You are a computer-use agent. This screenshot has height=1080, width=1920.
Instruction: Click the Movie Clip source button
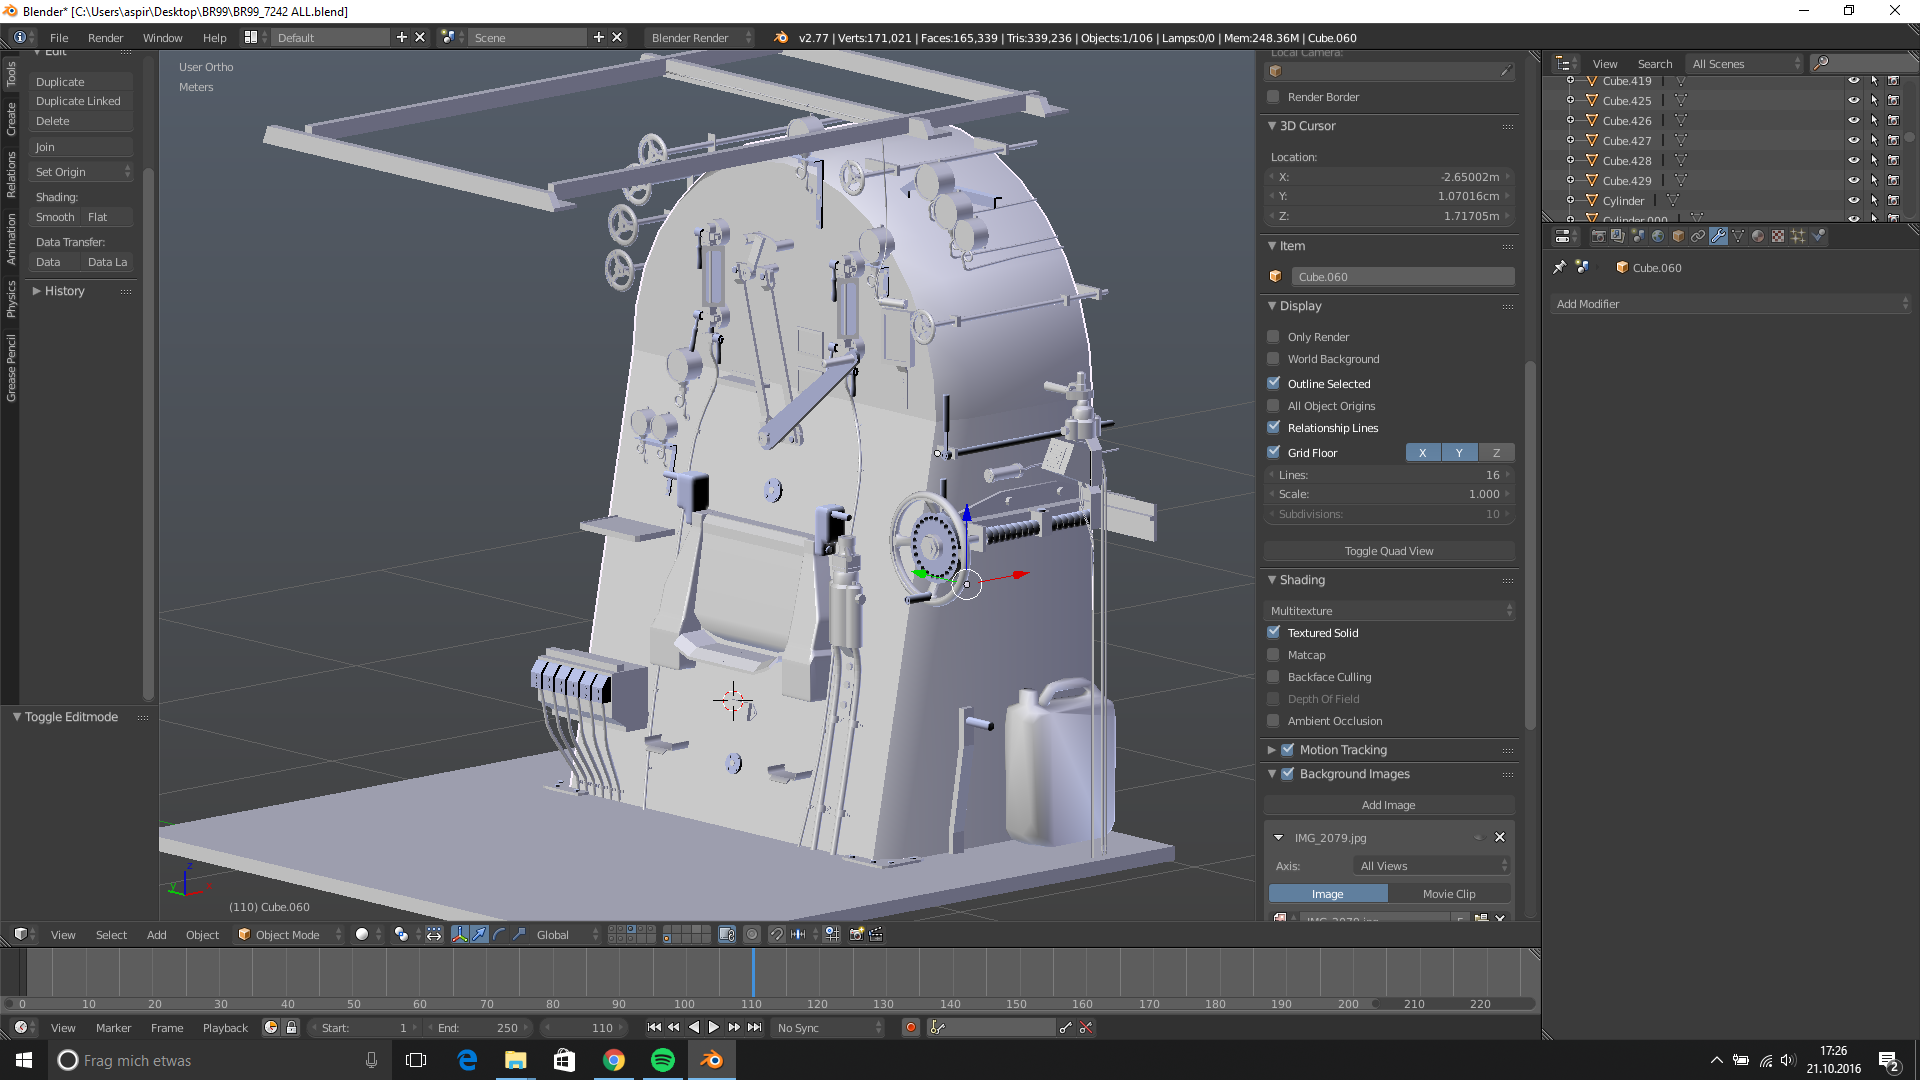pyautogui.click(x=1449, y=894)
